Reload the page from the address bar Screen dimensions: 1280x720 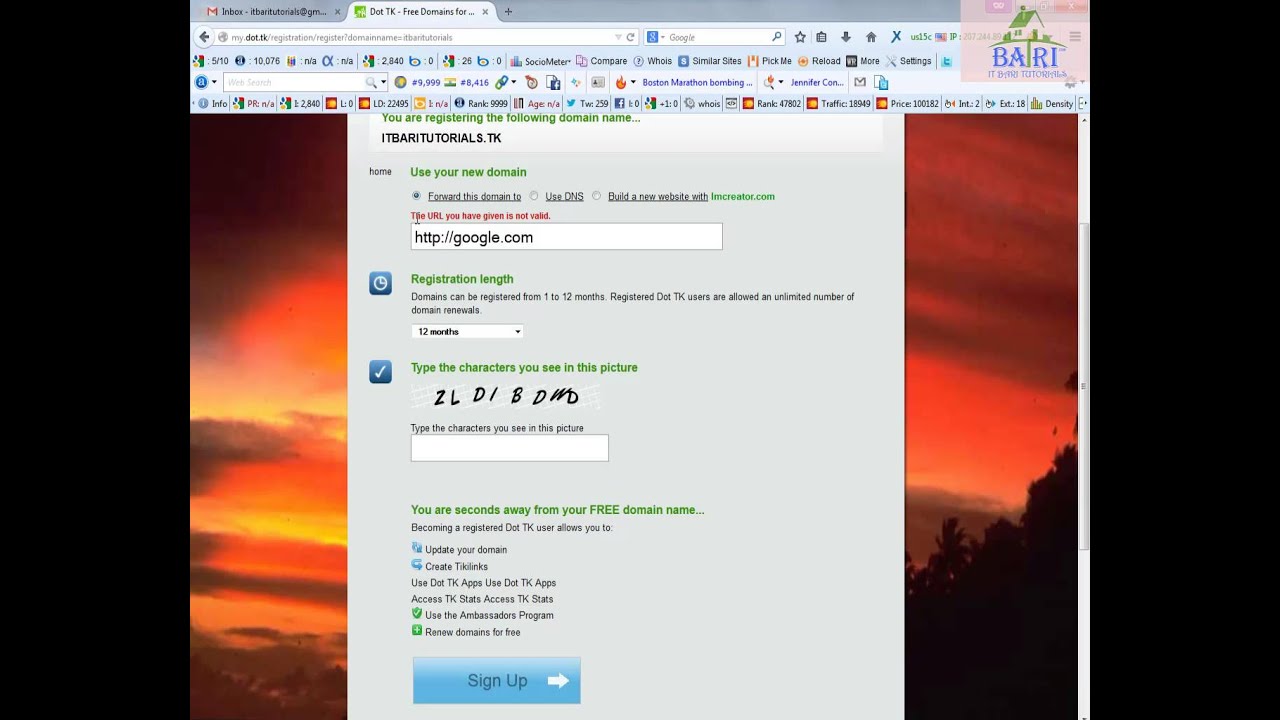pos(630,37)
